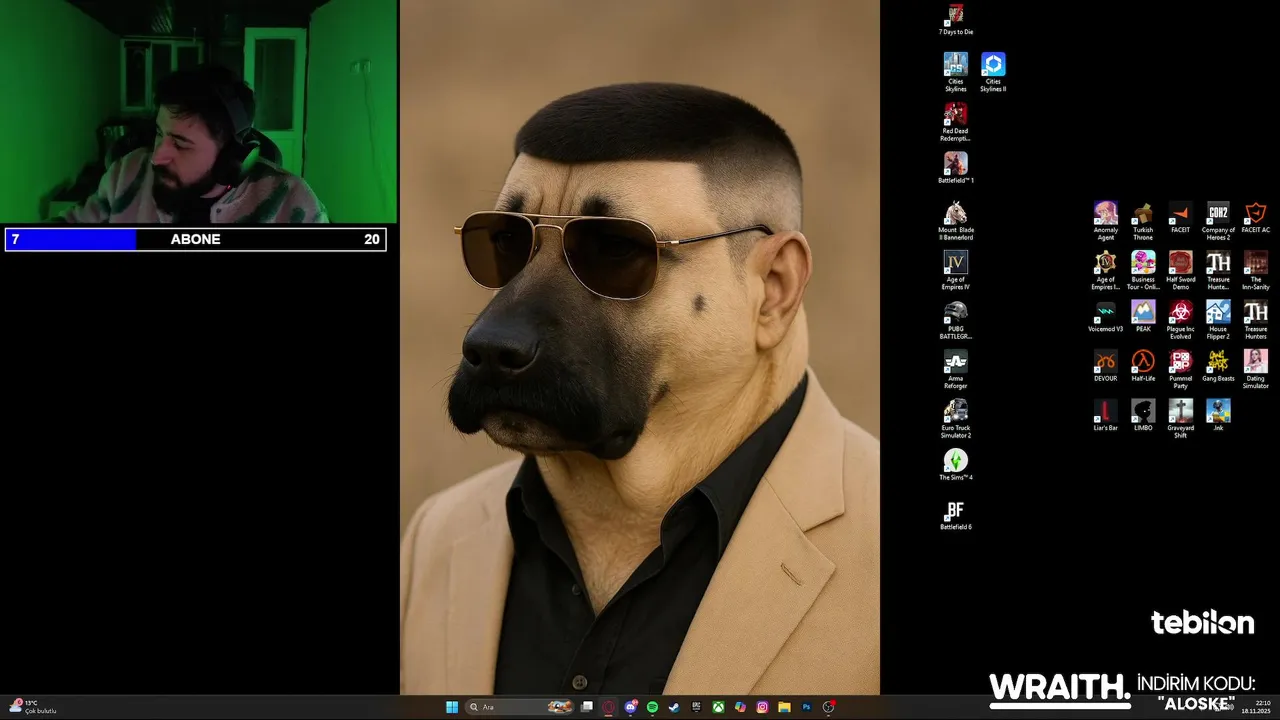Open the Arma Reforger shortcut

[x=956, y=368]
